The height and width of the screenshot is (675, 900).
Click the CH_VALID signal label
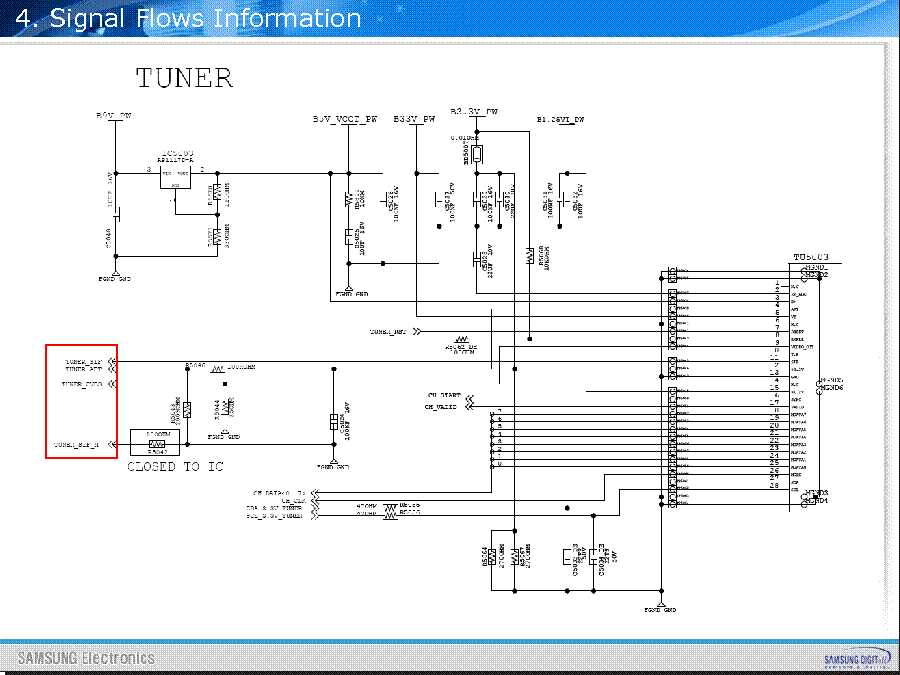tap(440, 406)
